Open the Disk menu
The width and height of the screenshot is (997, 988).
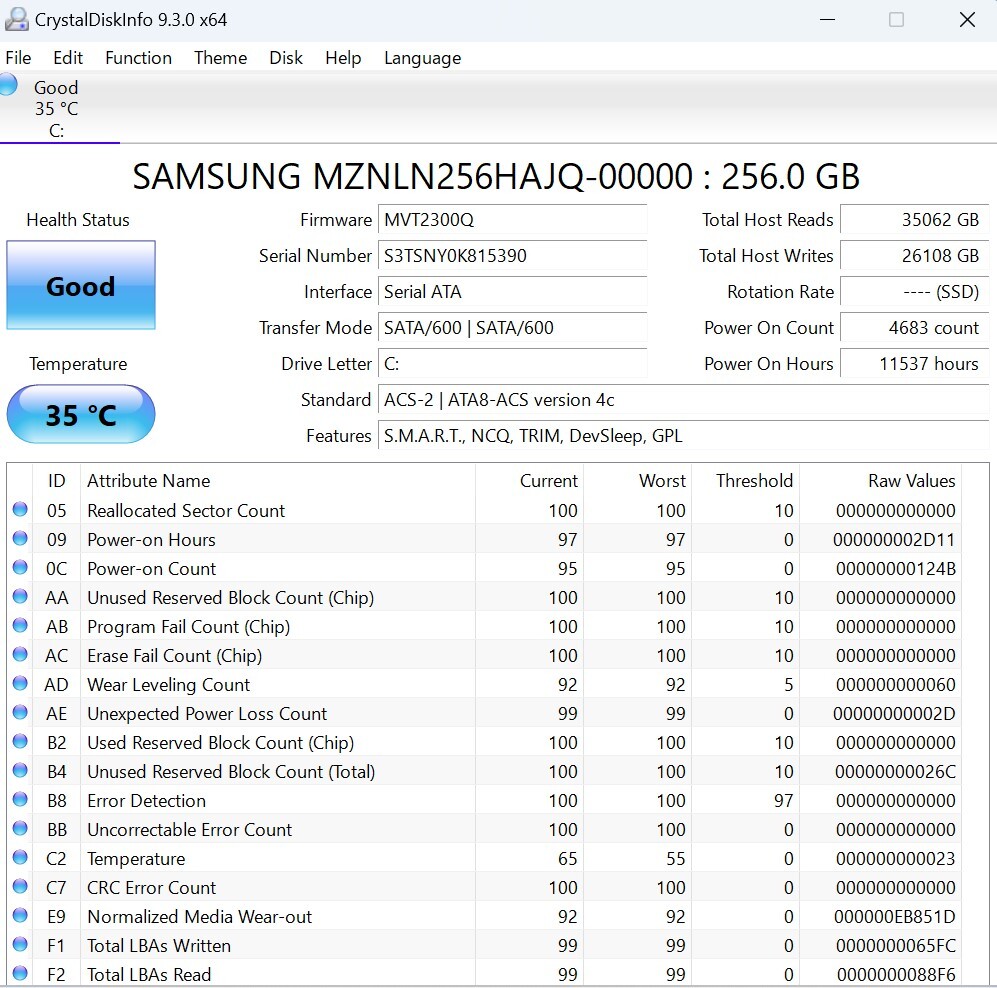point(285,58)
